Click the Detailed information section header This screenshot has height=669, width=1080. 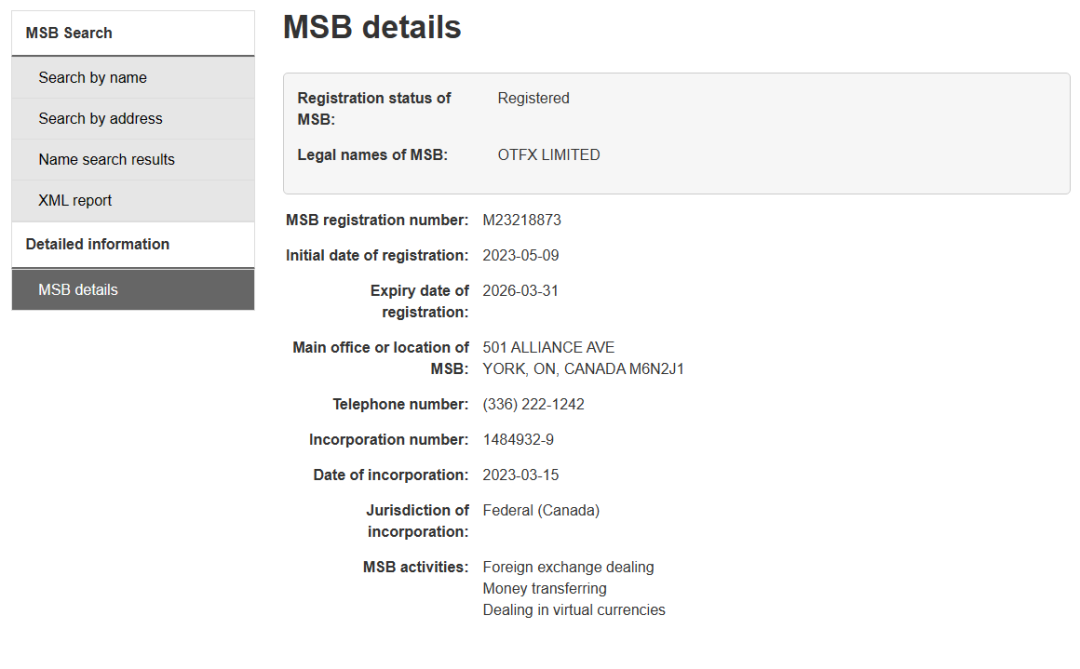98,244
